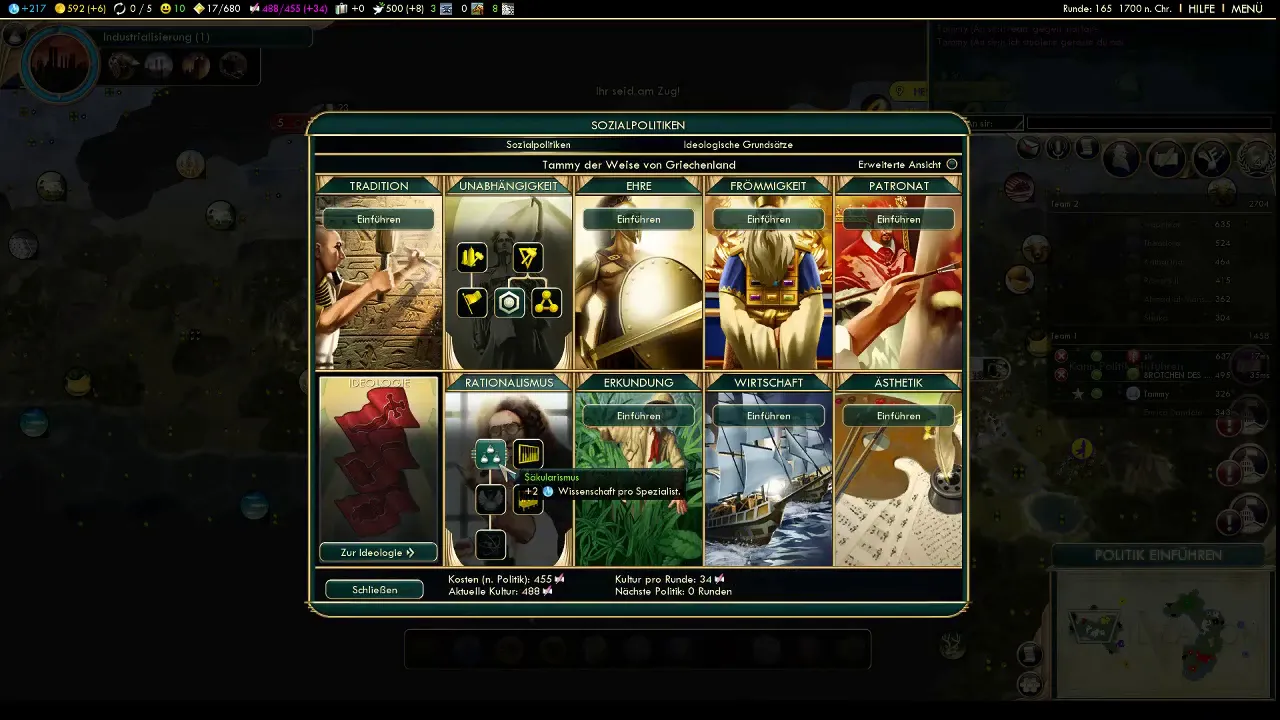The image size is (1280, 720).
Task: Select the eagle-wings policy icon in Rationalismus
Action: point(490,499)
